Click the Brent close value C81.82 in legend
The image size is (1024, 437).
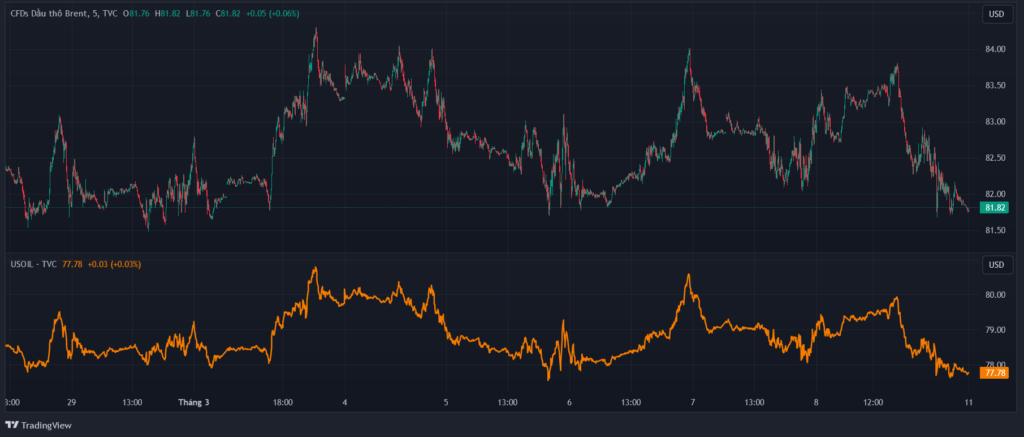coord(229,13)
